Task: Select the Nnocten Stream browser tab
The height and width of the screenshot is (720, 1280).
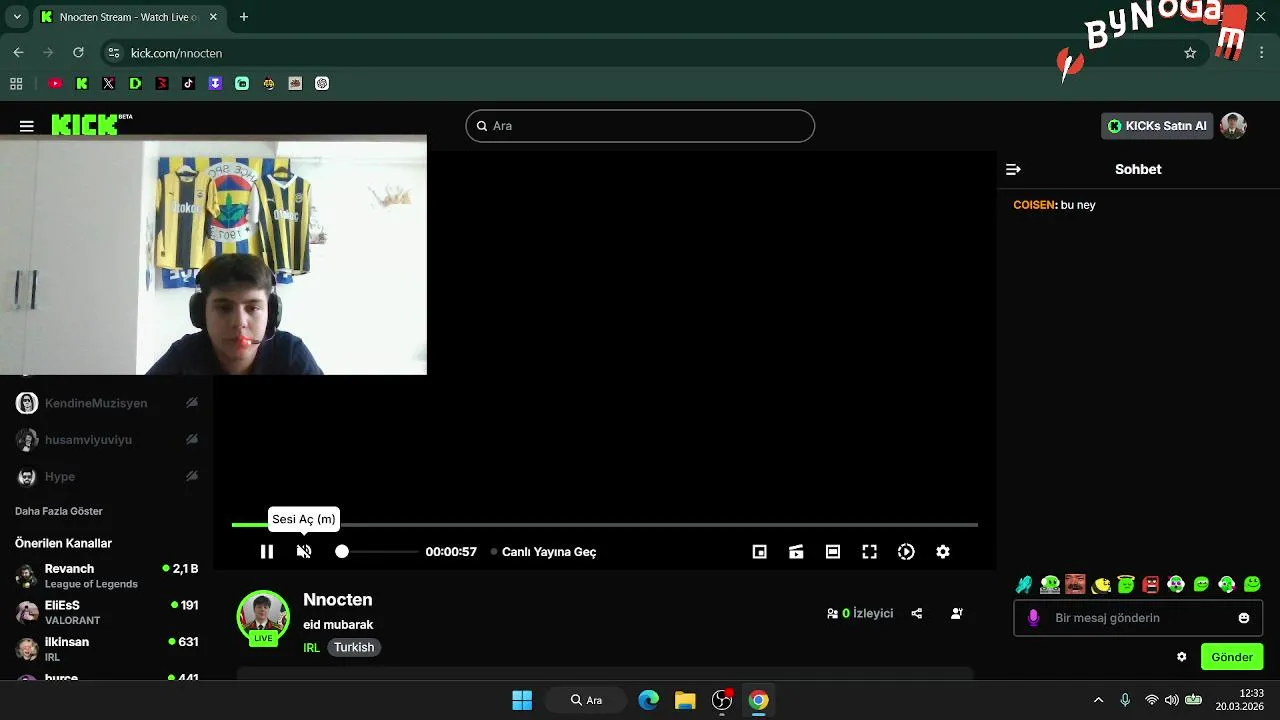Action: pyautogui.click(x=129, y=17)
